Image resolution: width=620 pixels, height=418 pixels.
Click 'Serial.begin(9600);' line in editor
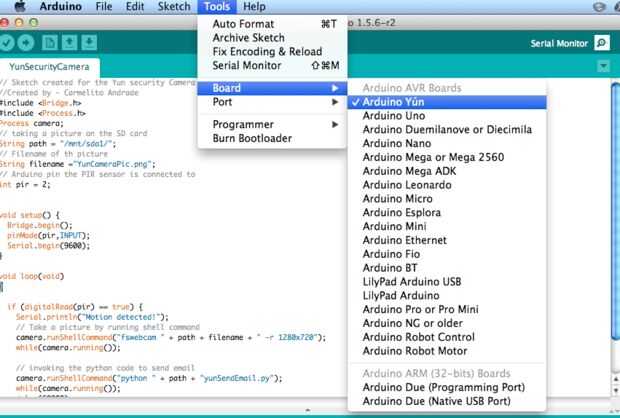click(x=49, y=246)
